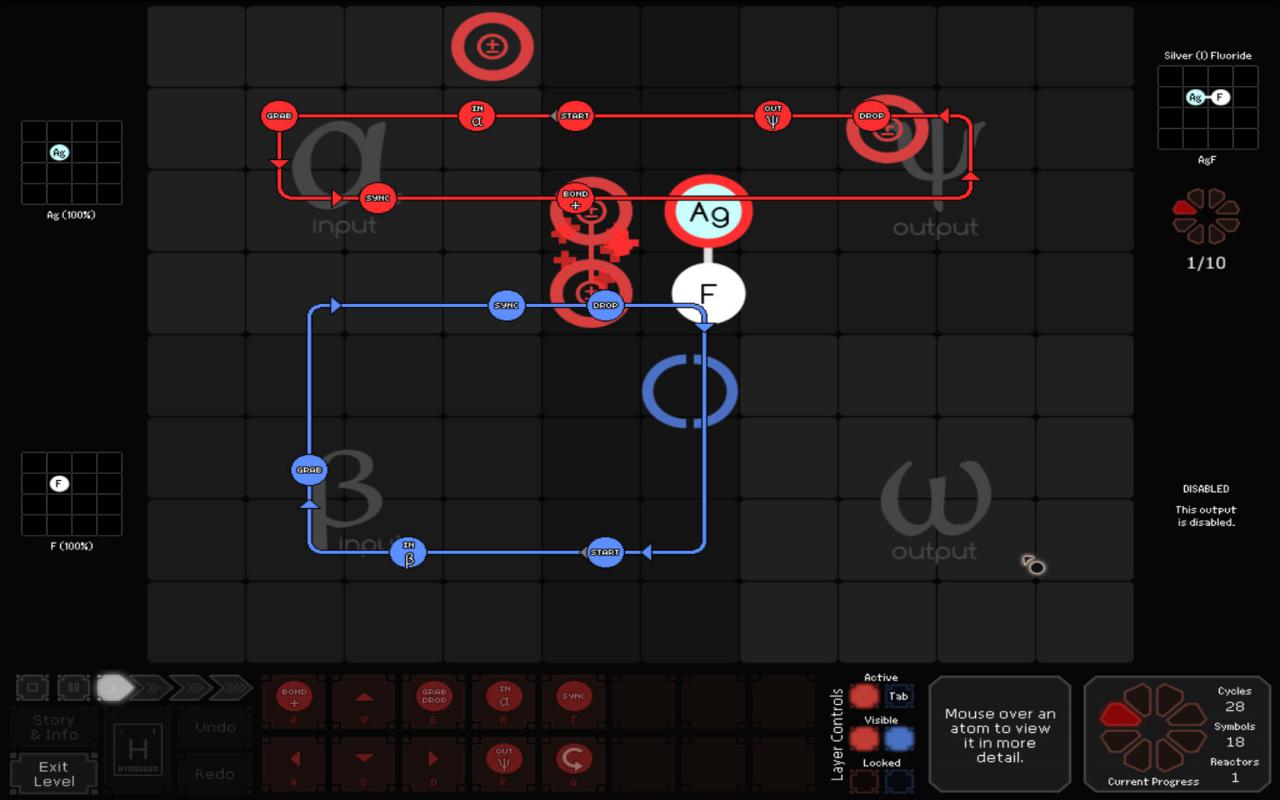This screenshot has width=1280, height=800.
Task: Click the F input molecule preview
Action: tap(72, 494)
